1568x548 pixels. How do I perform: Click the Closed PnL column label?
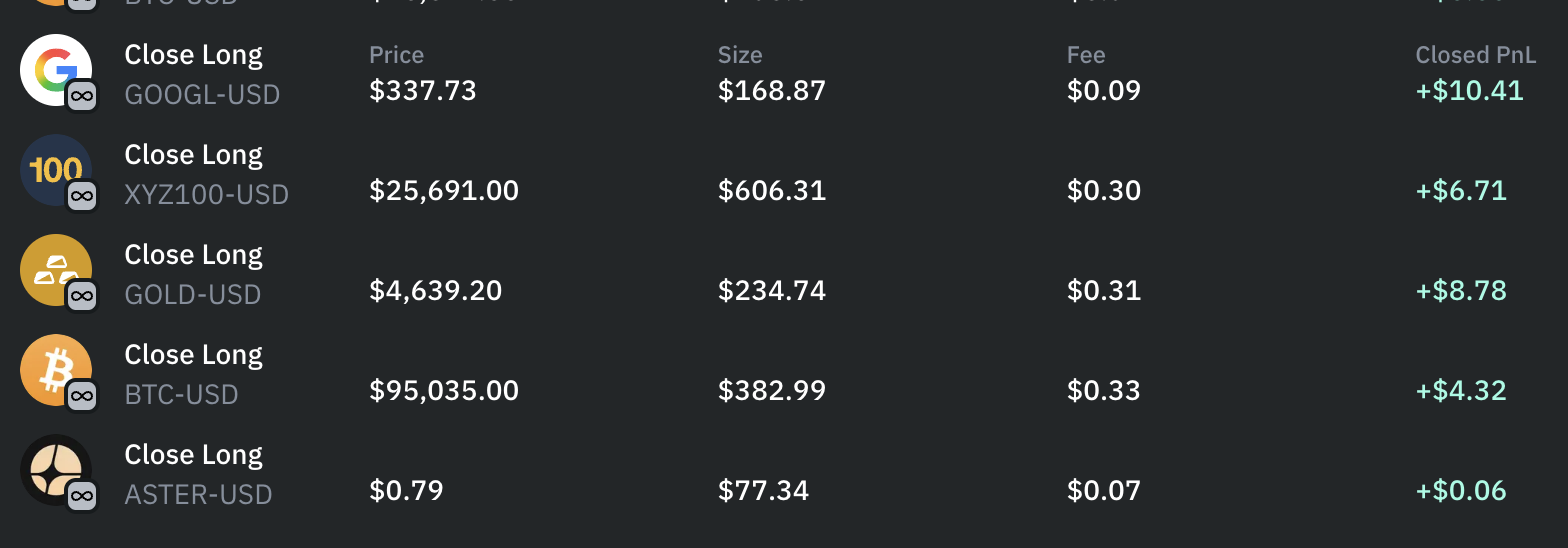click(x=1475, y=56)
